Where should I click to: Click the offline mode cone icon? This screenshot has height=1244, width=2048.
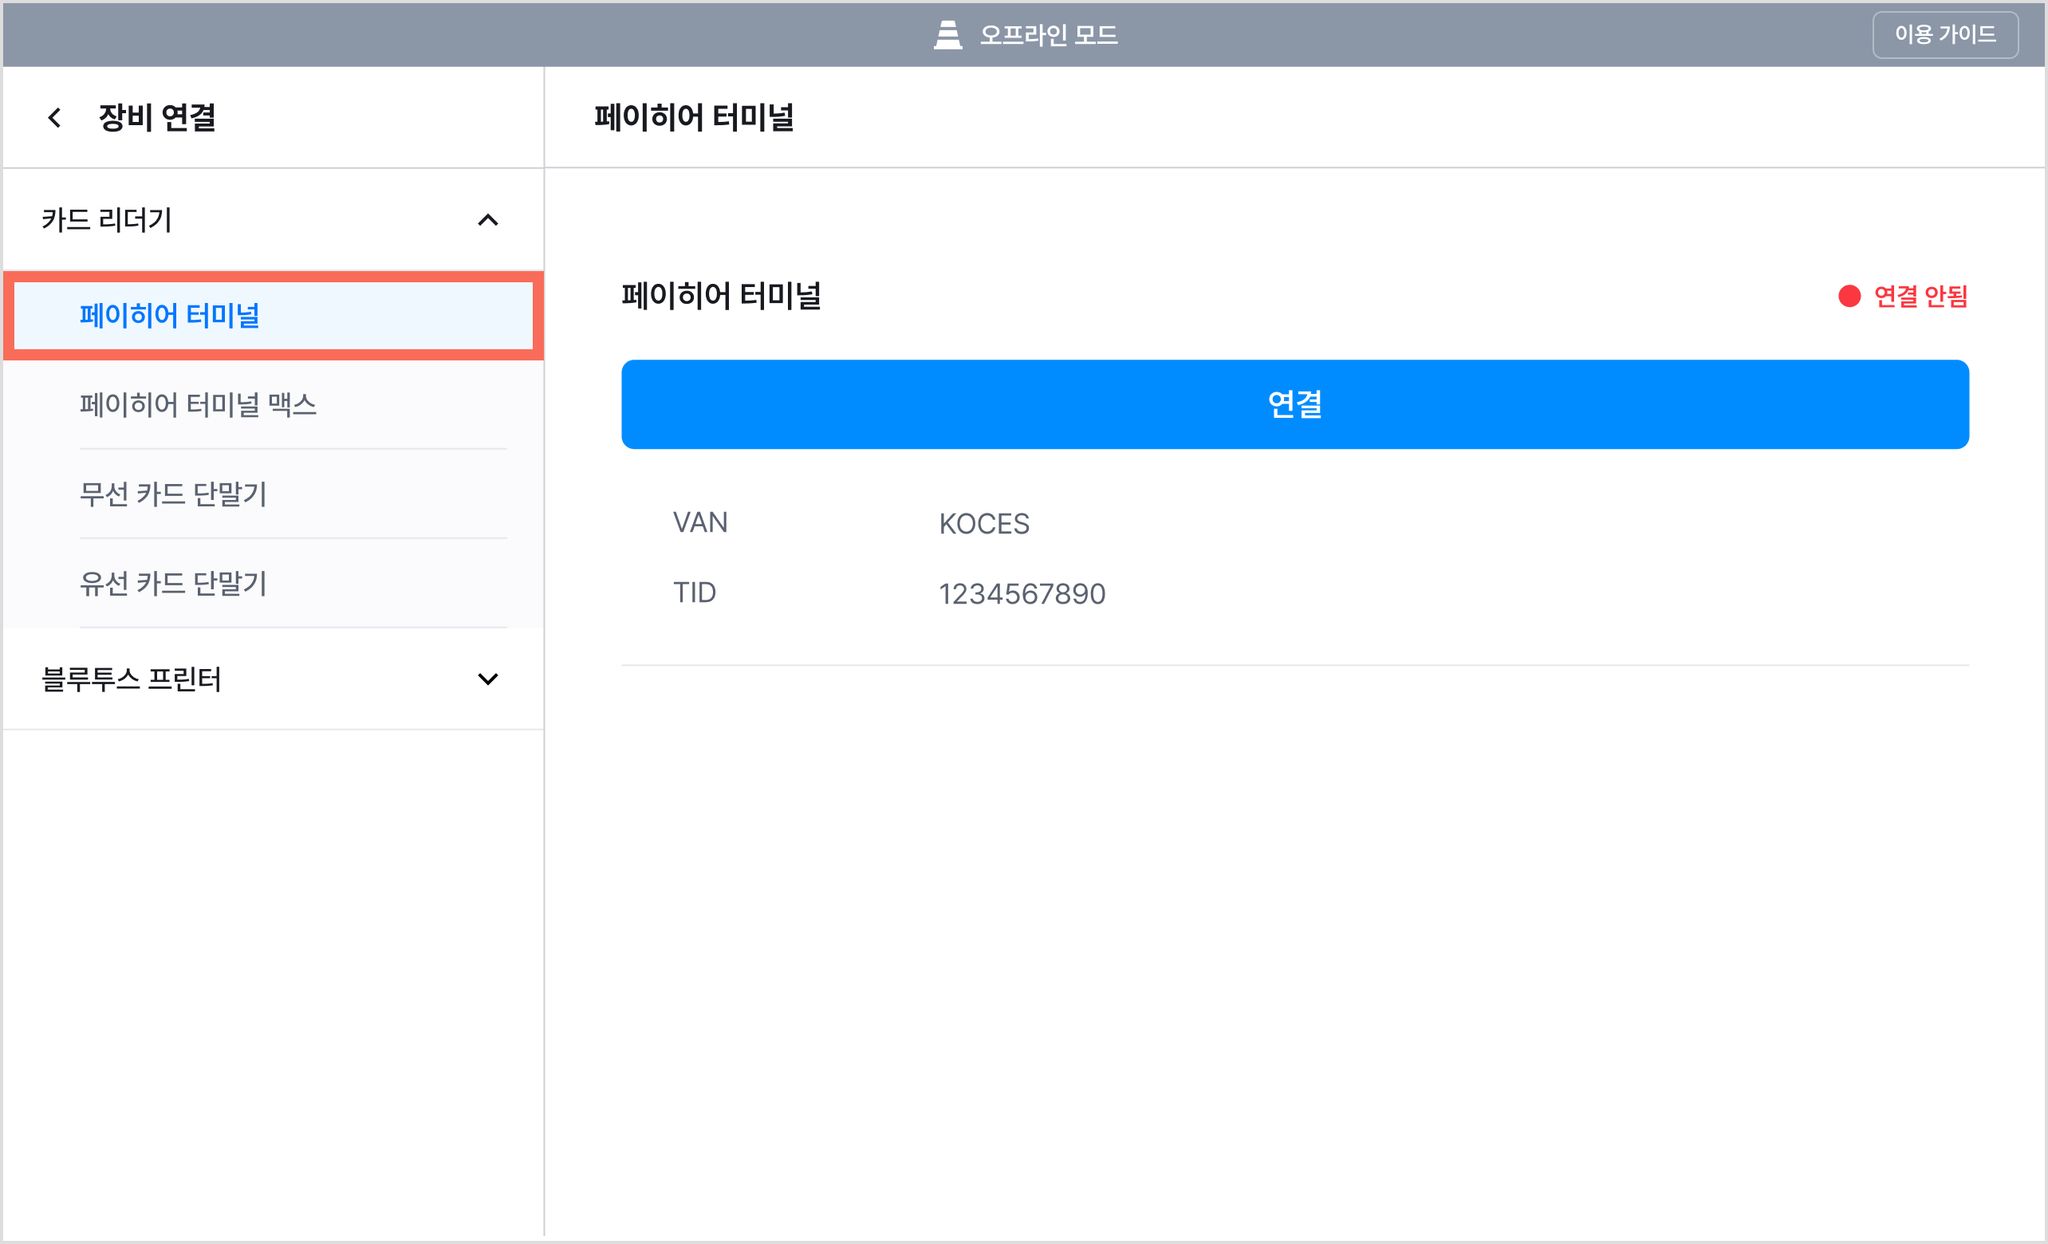[x=947, y=35]
